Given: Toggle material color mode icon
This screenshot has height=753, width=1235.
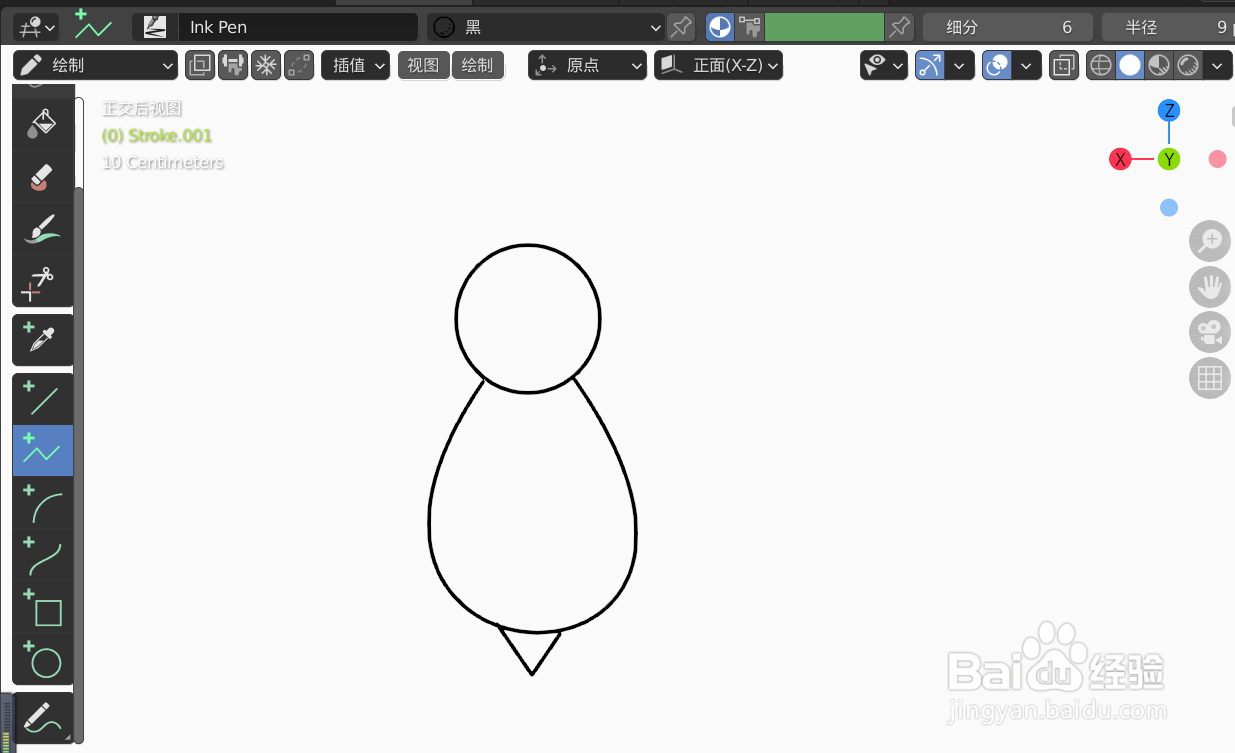Looking at the screenshot, I should (x=720, y=27).
